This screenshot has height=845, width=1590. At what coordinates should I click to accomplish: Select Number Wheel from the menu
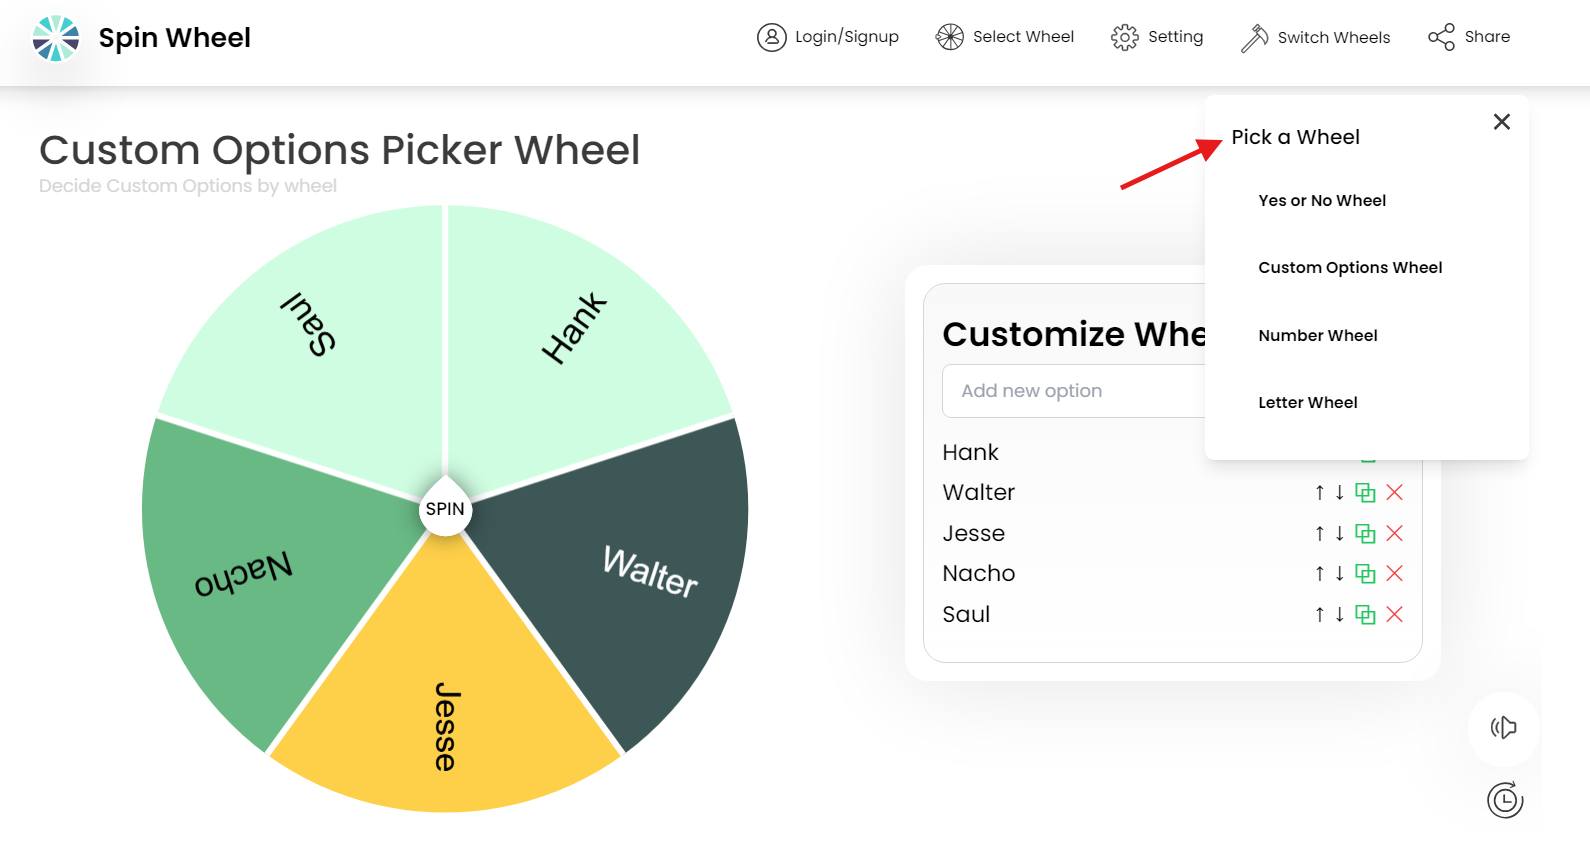click(x=1318, y=335)
